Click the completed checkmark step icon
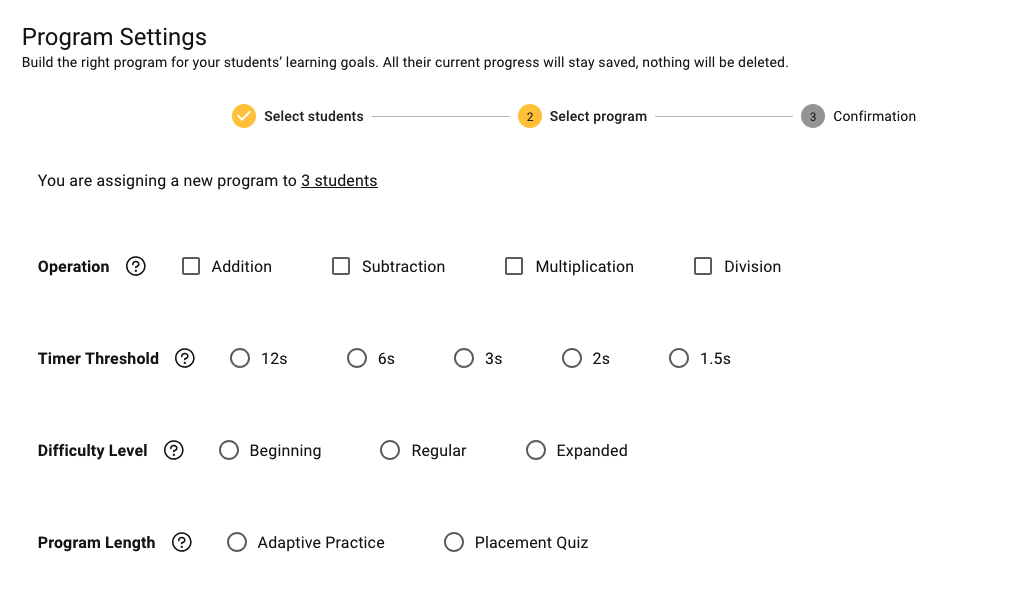 click(x=244, y=117)
